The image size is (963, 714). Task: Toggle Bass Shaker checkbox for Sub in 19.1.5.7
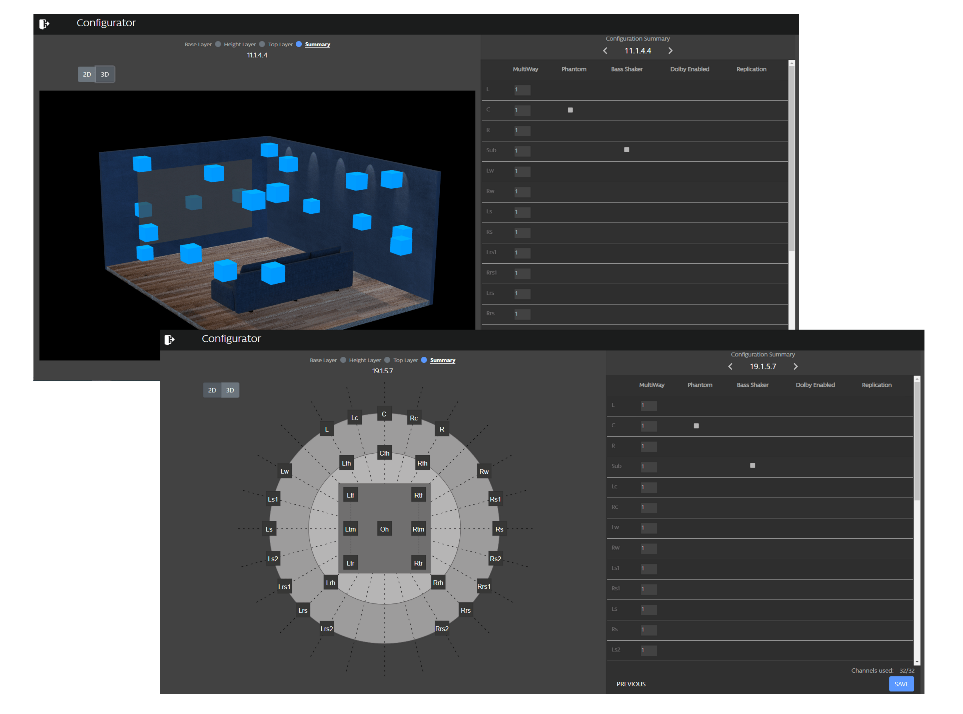(752, 466)
